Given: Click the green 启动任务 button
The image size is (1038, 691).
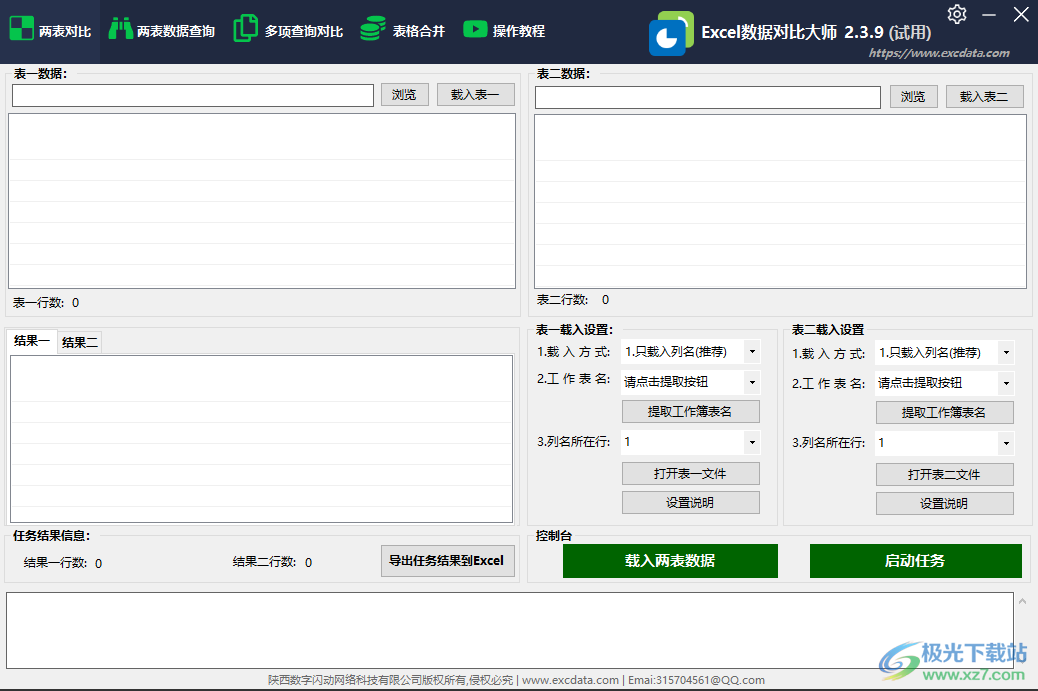Looking at the screenshot, I should click(x=916, y=561).
